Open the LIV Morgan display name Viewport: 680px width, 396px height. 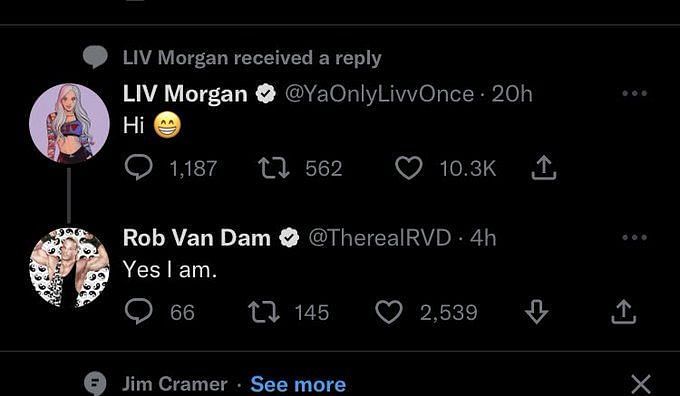(185, 94)
